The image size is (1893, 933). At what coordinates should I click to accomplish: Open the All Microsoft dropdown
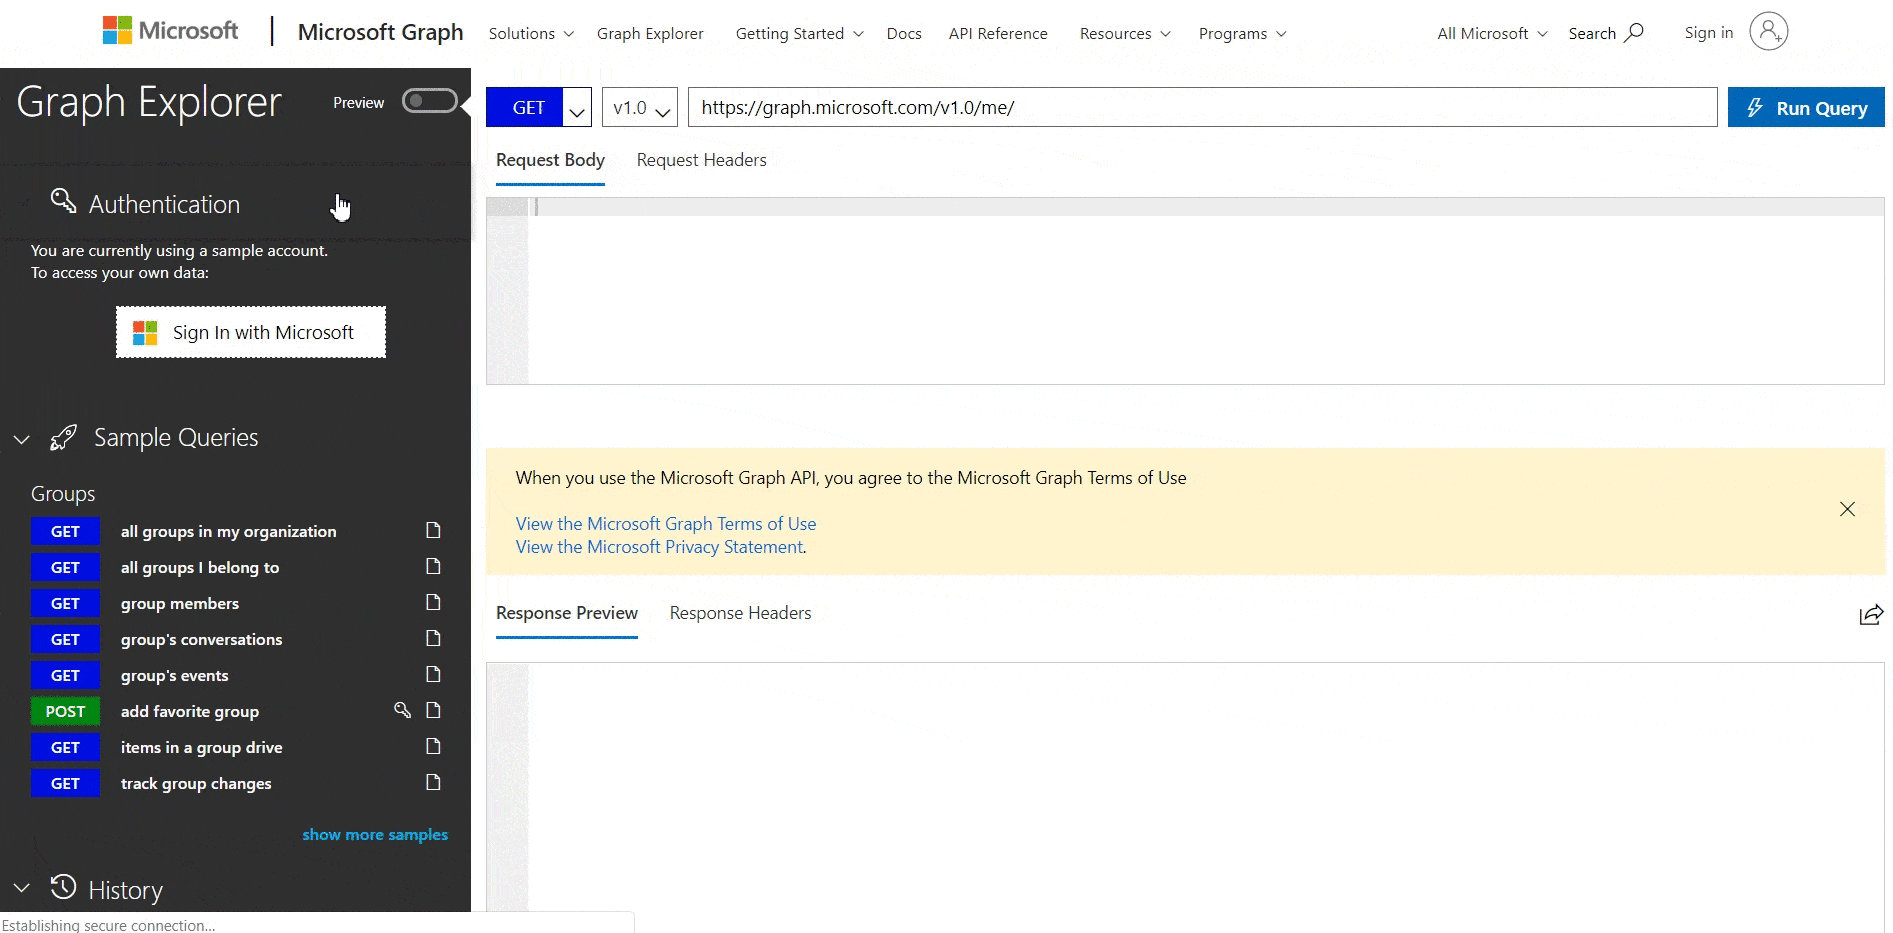tap(1492, 34)
